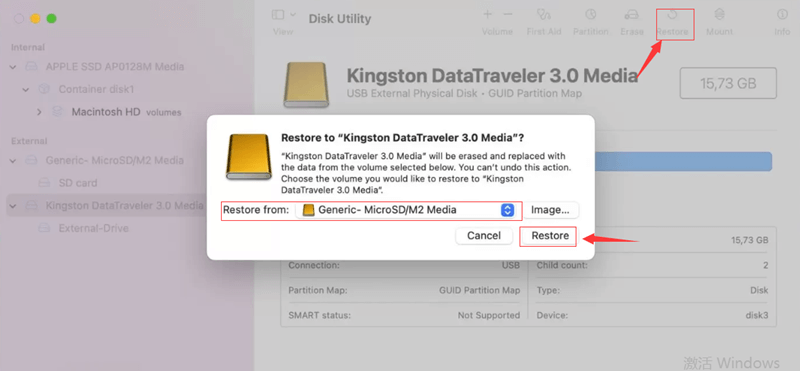Viewport: 800px width, 371px height.
Task: Select Generic- MicroSD/M2 Media in sidebar
Action: pos(114,160)
